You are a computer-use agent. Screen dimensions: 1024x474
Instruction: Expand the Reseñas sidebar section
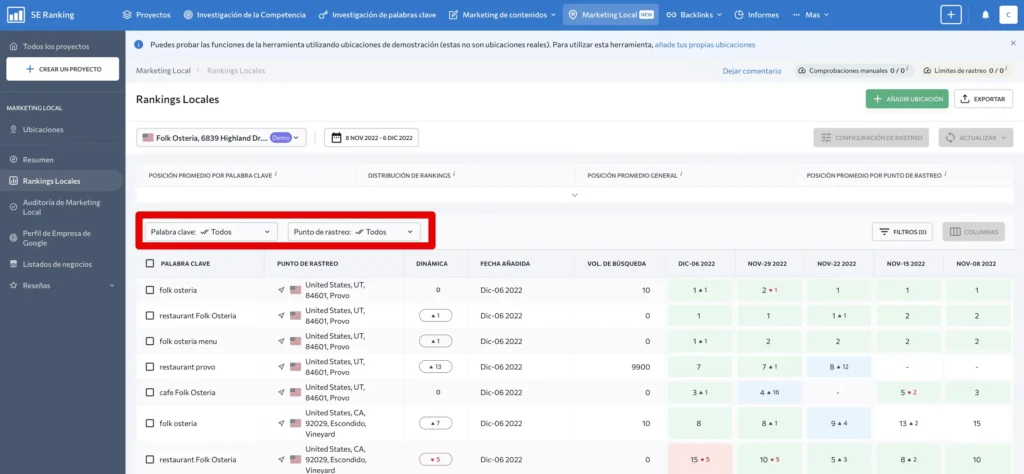click(61, 285)
